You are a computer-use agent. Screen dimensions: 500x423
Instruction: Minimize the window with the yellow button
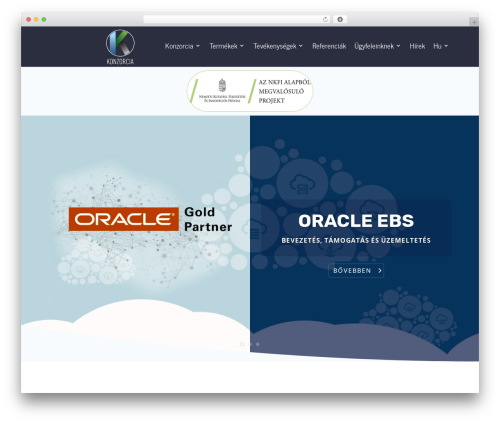36,20
